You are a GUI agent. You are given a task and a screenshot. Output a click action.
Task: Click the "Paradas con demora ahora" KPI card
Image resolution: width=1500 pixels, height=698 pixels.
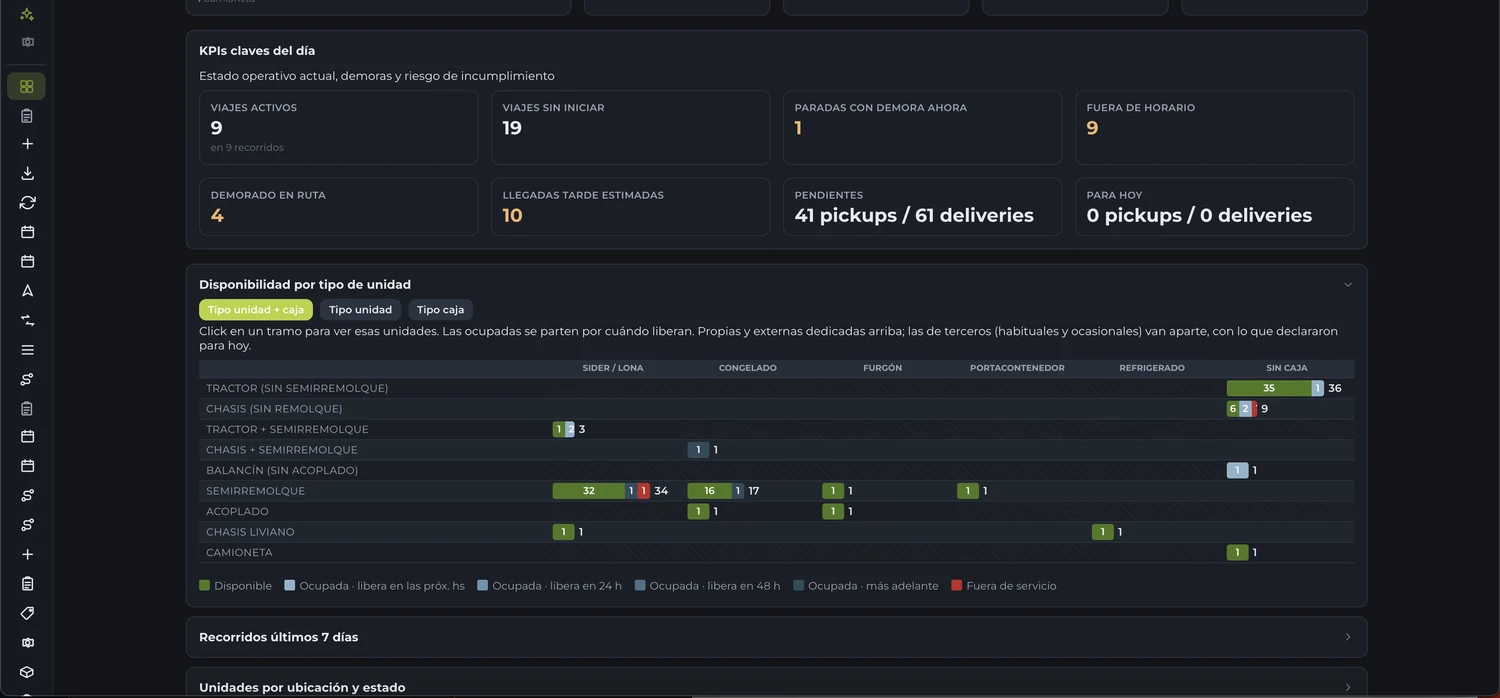(922, 127)
